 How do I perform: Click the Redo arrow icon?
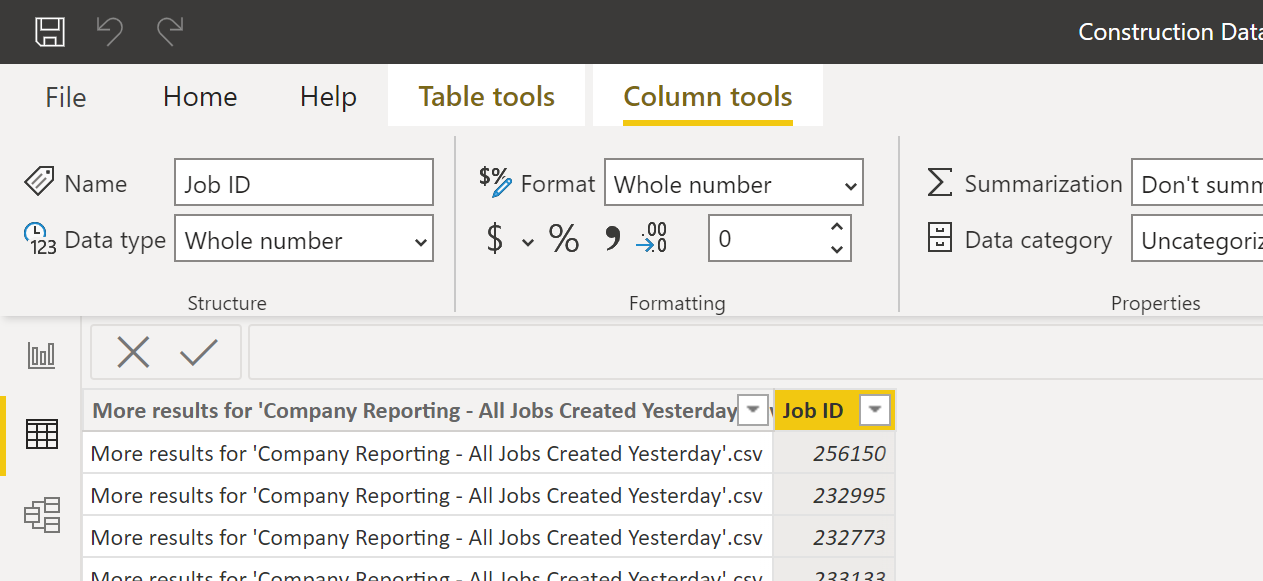(170, 32)
